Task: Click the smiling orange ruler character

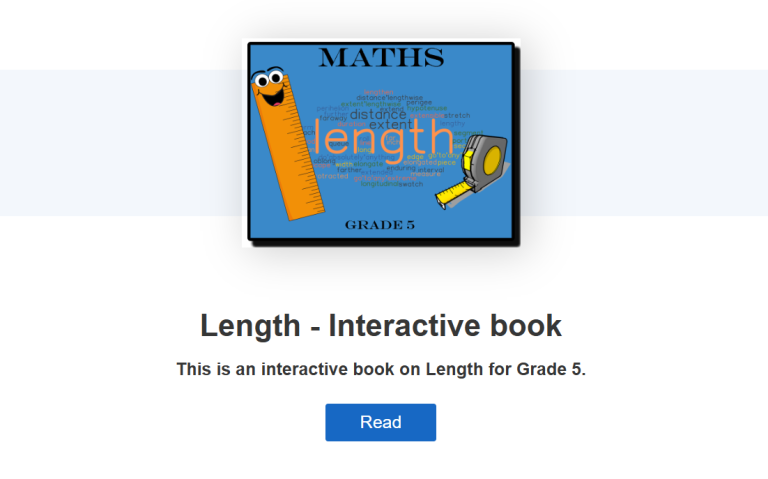Action: 287,143
